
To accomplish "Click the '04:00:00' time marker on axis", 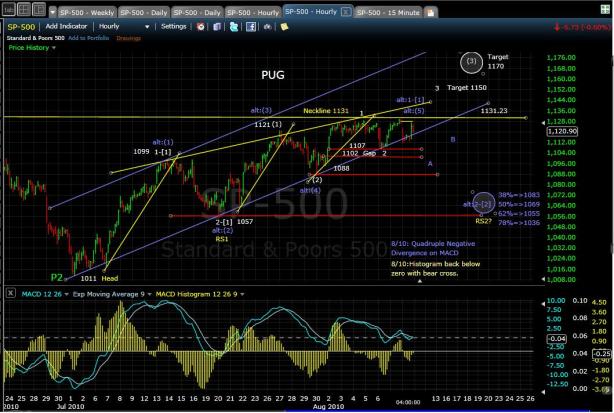I will coord(408,402).
